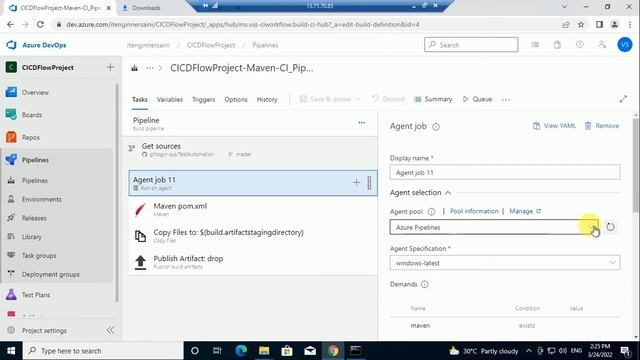The width and height of the screenshot is (640, 360).
Task: Select the Get sources step
Action: [253, 149]
